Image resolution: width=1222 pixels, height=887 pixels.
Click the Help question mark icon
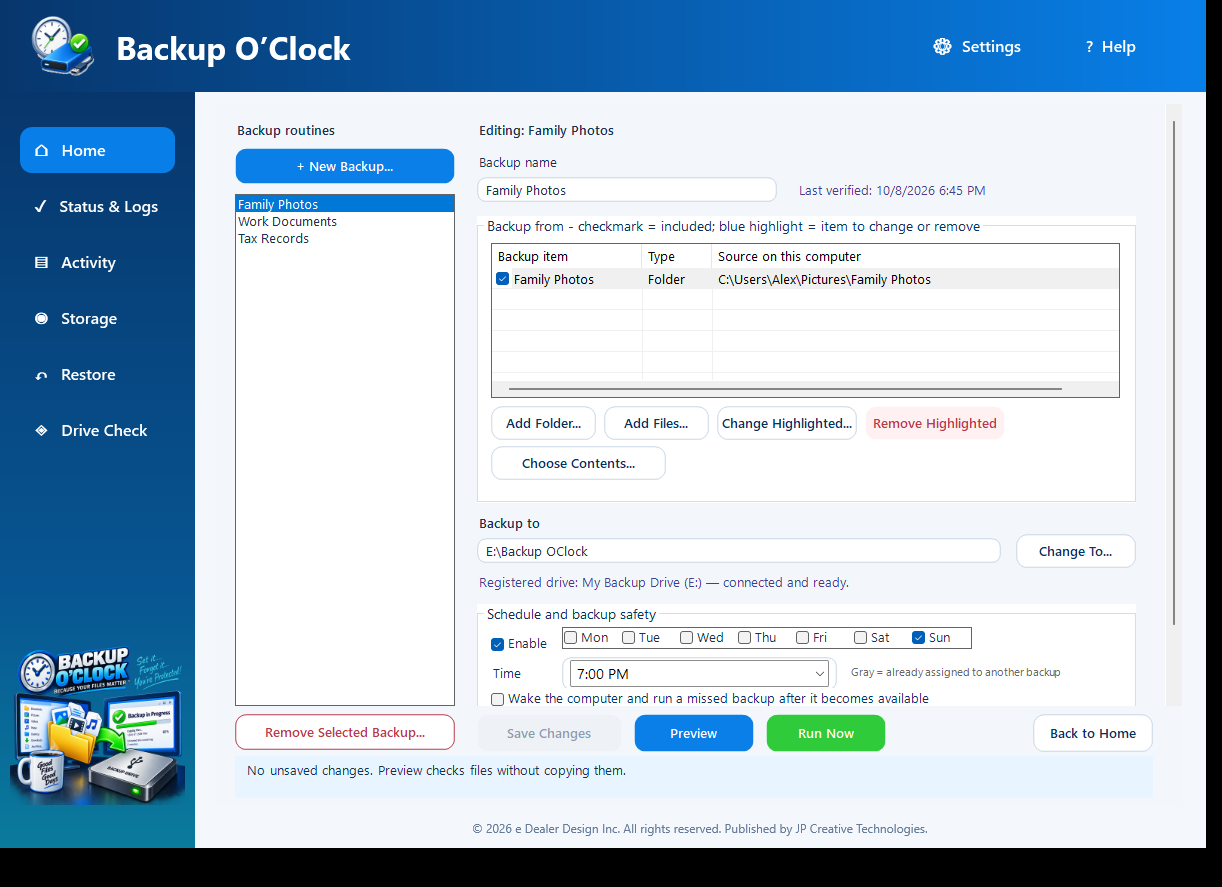click(1089, 47)
